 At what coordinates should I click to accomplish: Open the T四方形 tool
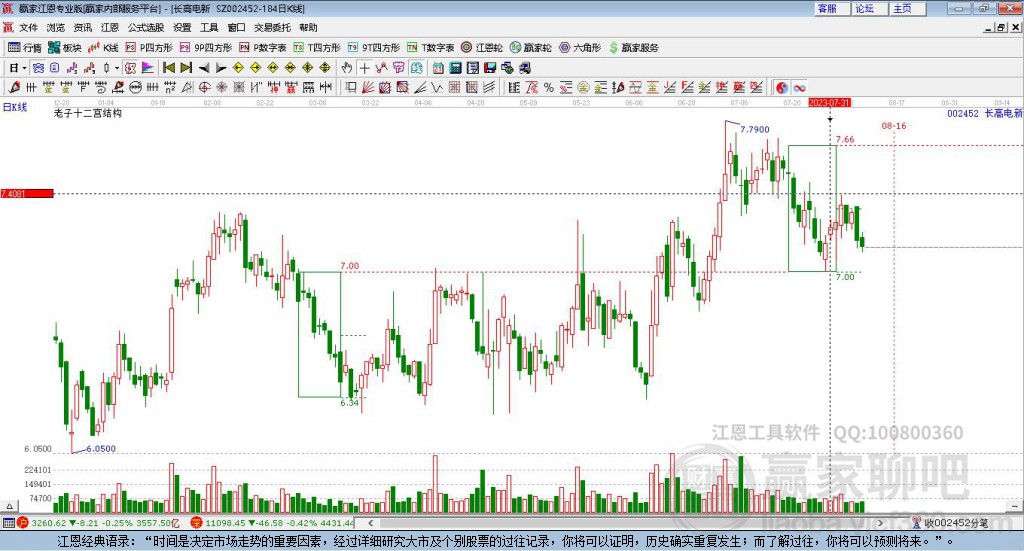317,48
